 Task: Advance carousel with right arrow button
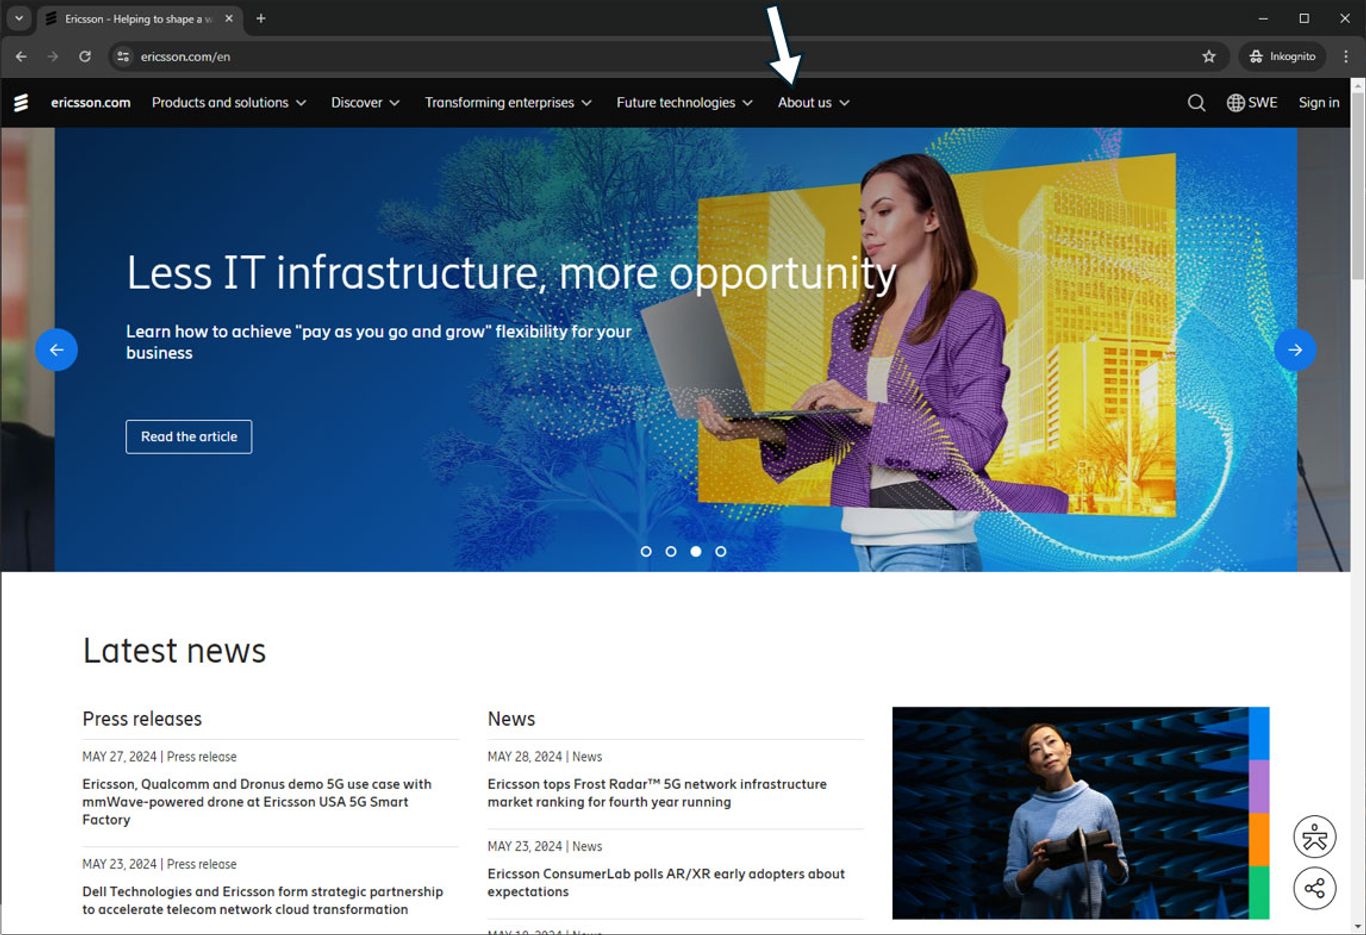point(1295,350)
